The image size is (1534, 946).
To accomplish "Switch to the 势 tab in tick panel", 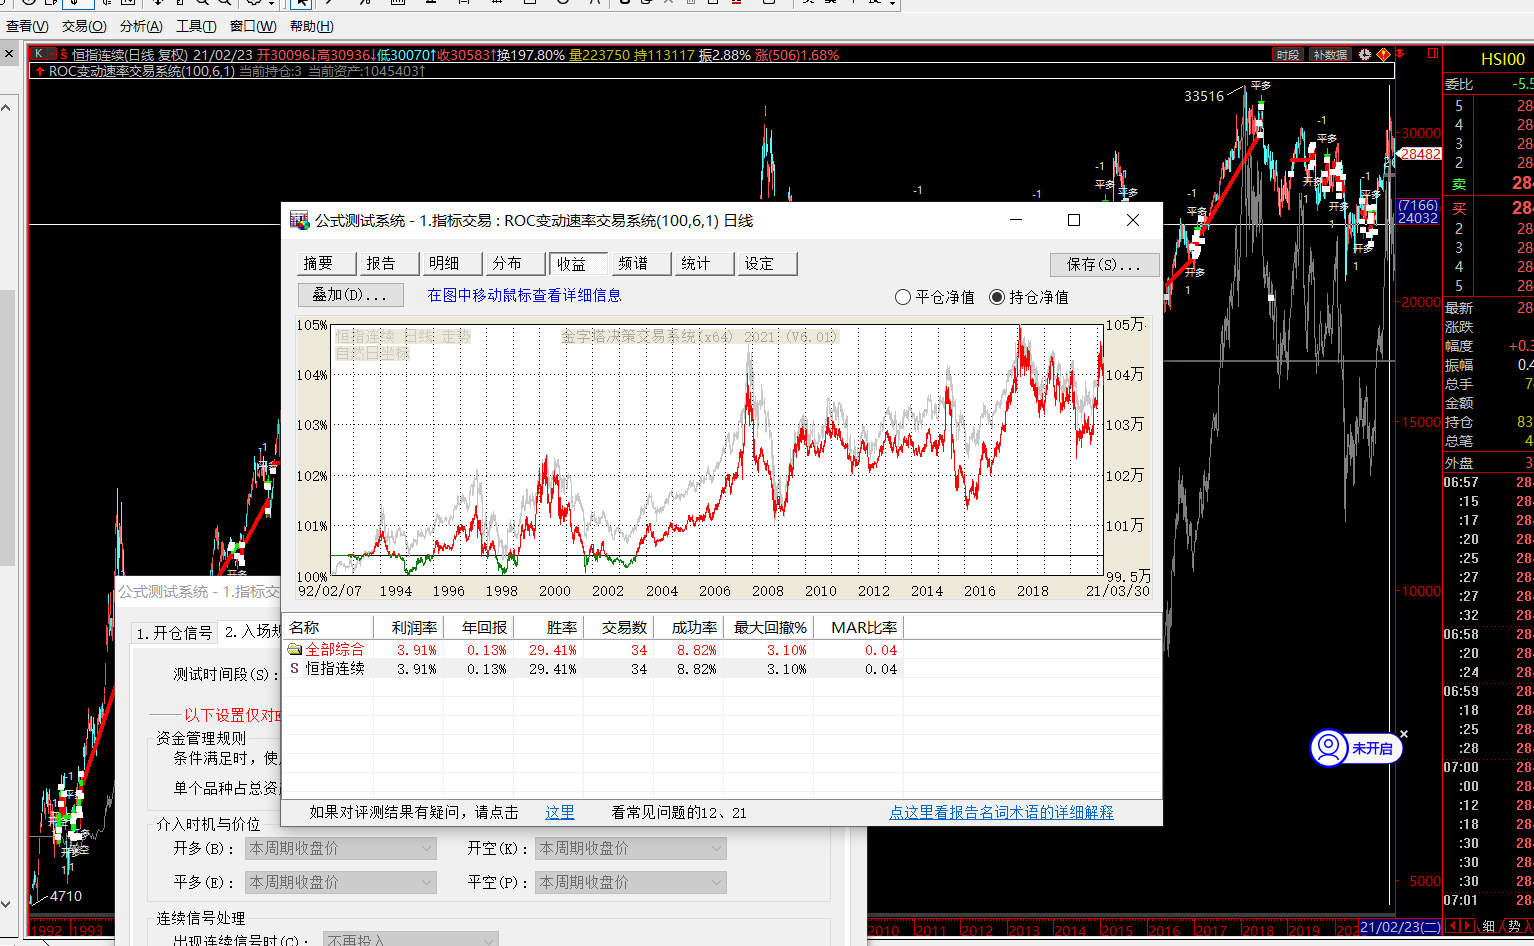I will (x=1515, y=926).
